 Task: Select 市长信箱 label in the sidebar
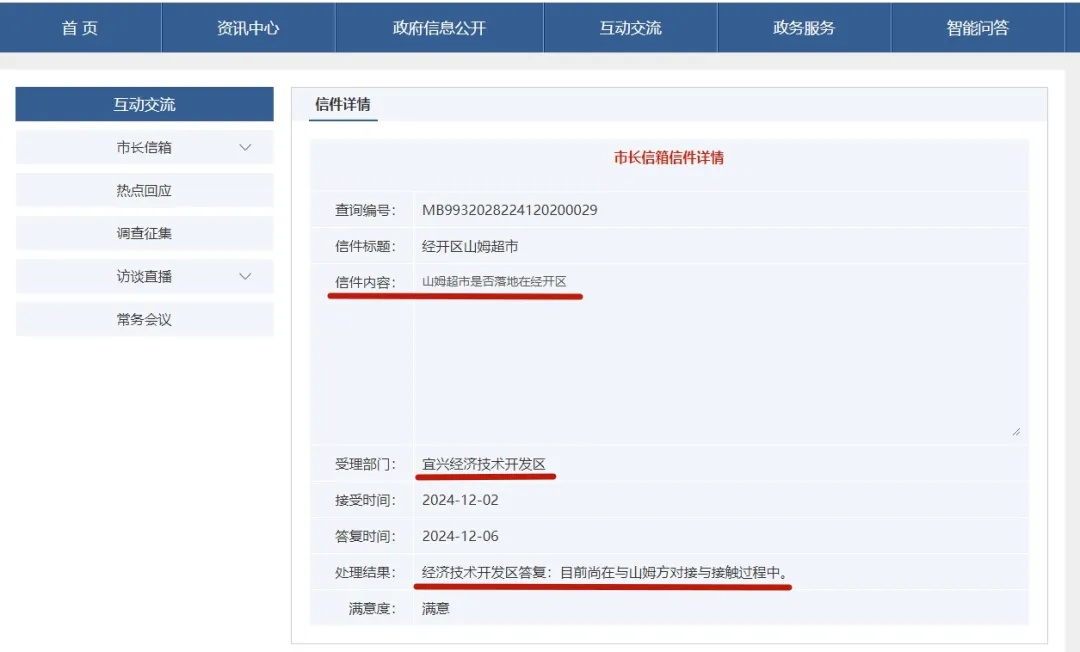144,148
